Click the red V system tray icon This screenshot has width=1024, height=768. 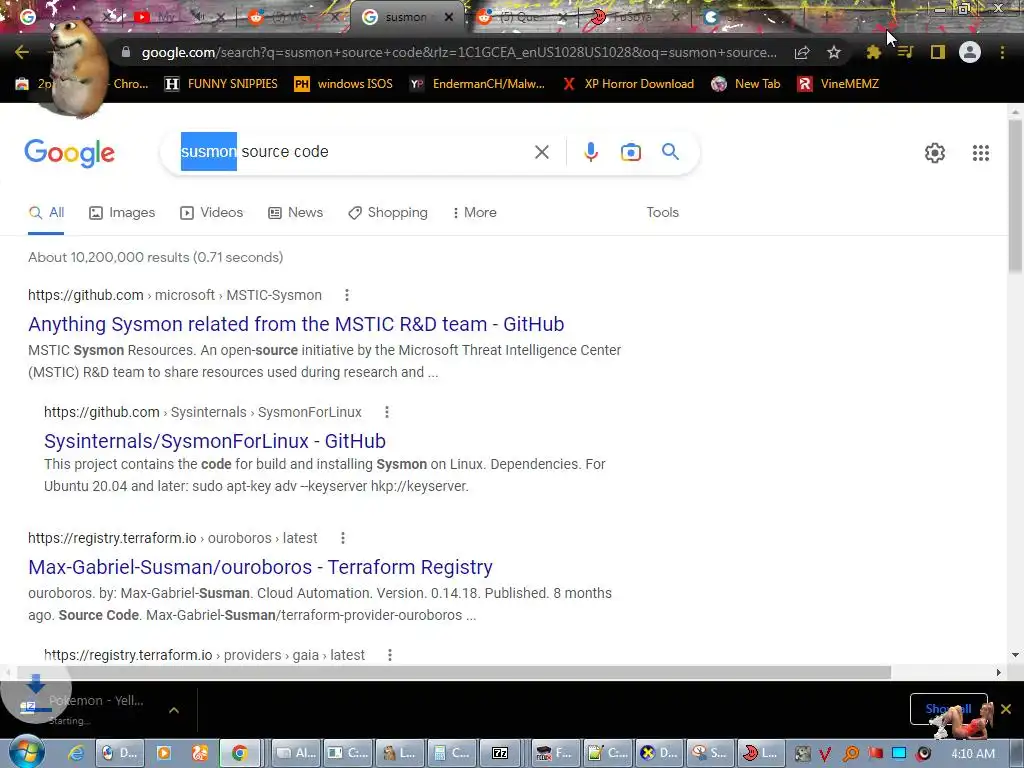click(825, 754)
